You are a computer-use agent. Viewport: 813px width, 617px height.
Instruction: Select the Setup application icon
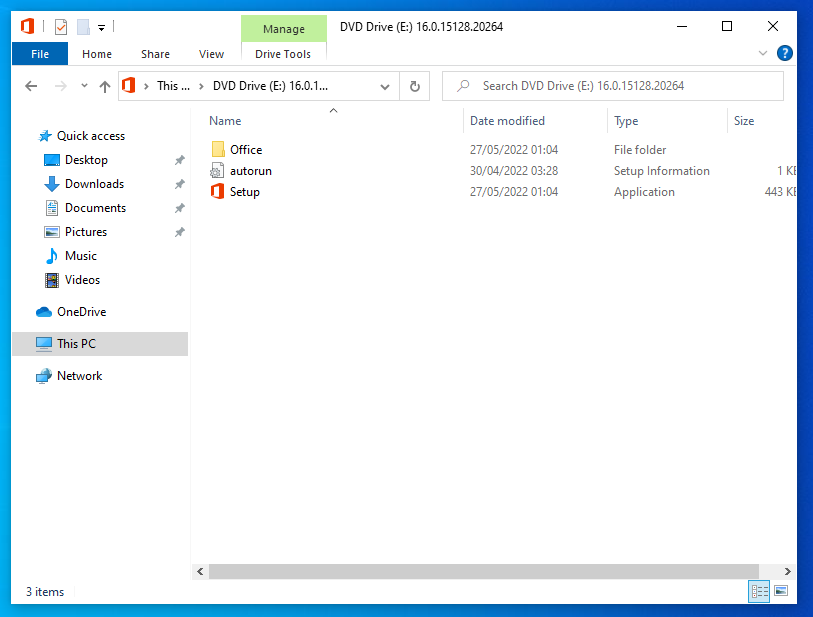pyautogui.click(x=217, y=191)
